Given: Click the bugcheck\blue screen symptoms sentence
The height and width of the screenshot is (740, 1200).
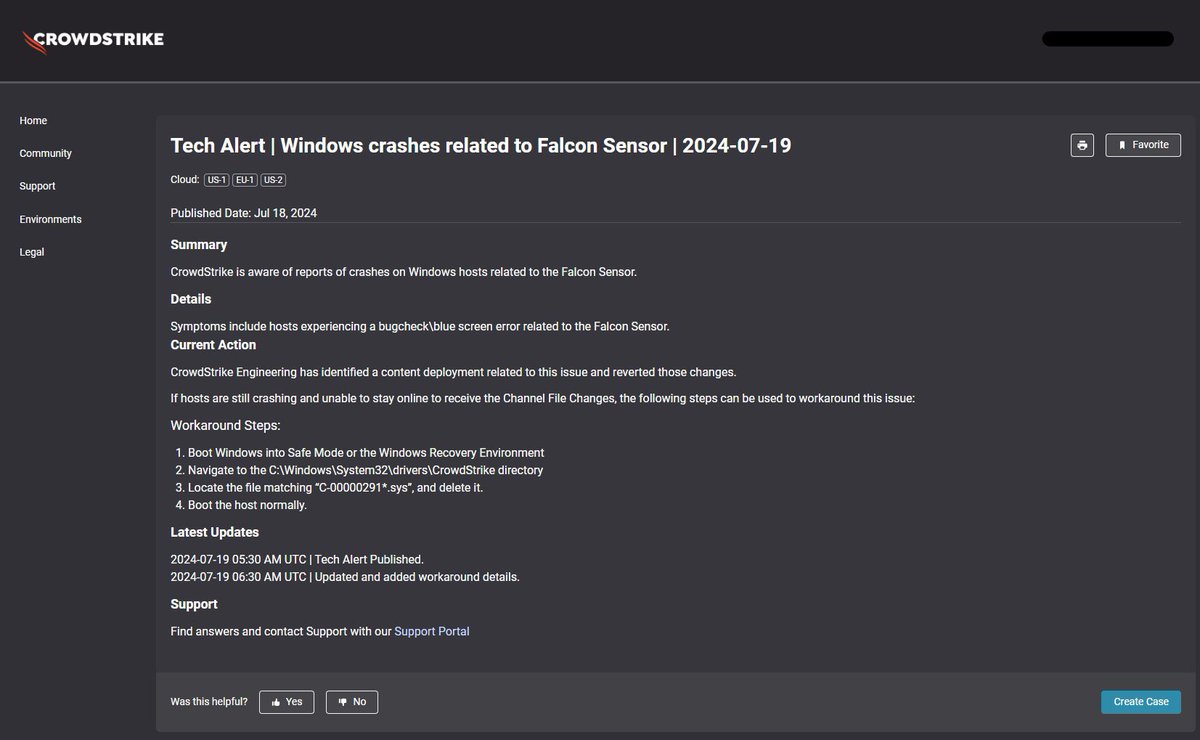Looking at the screenshot, I should tap(420, 327).
